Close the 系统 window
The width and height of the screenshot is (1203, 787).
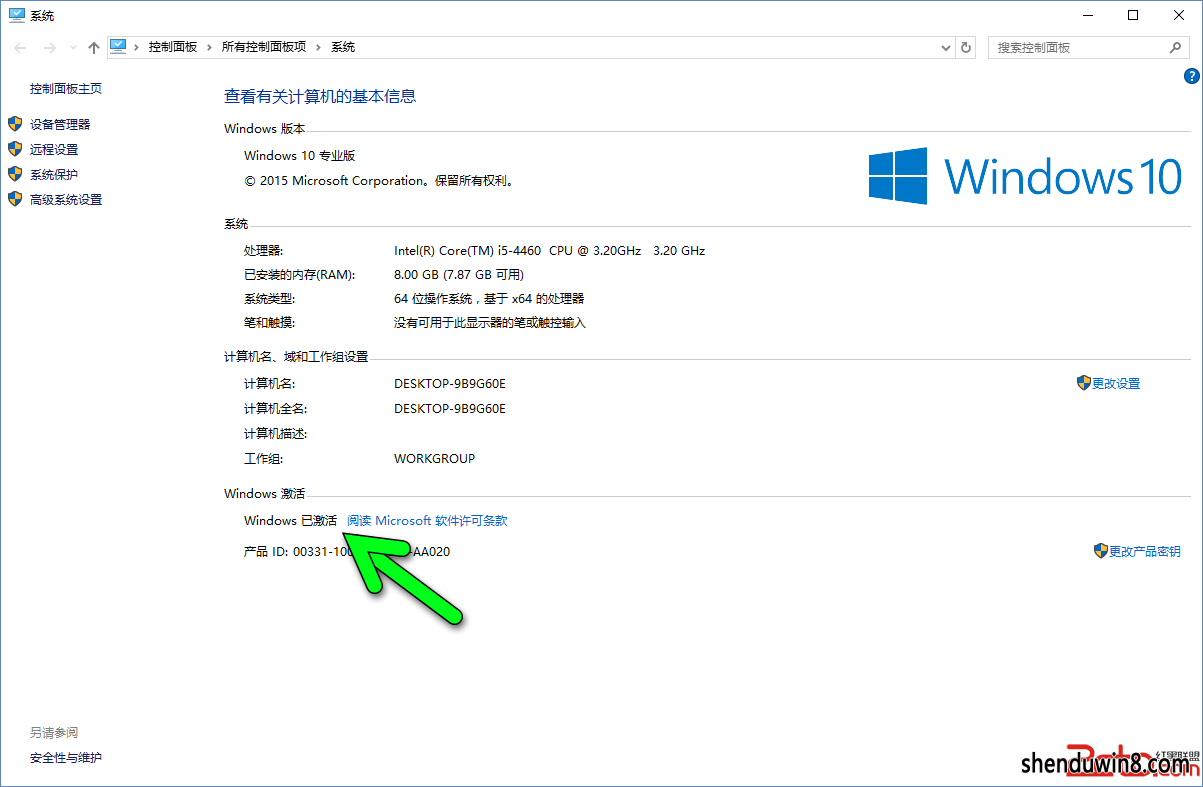[1178, 15]
